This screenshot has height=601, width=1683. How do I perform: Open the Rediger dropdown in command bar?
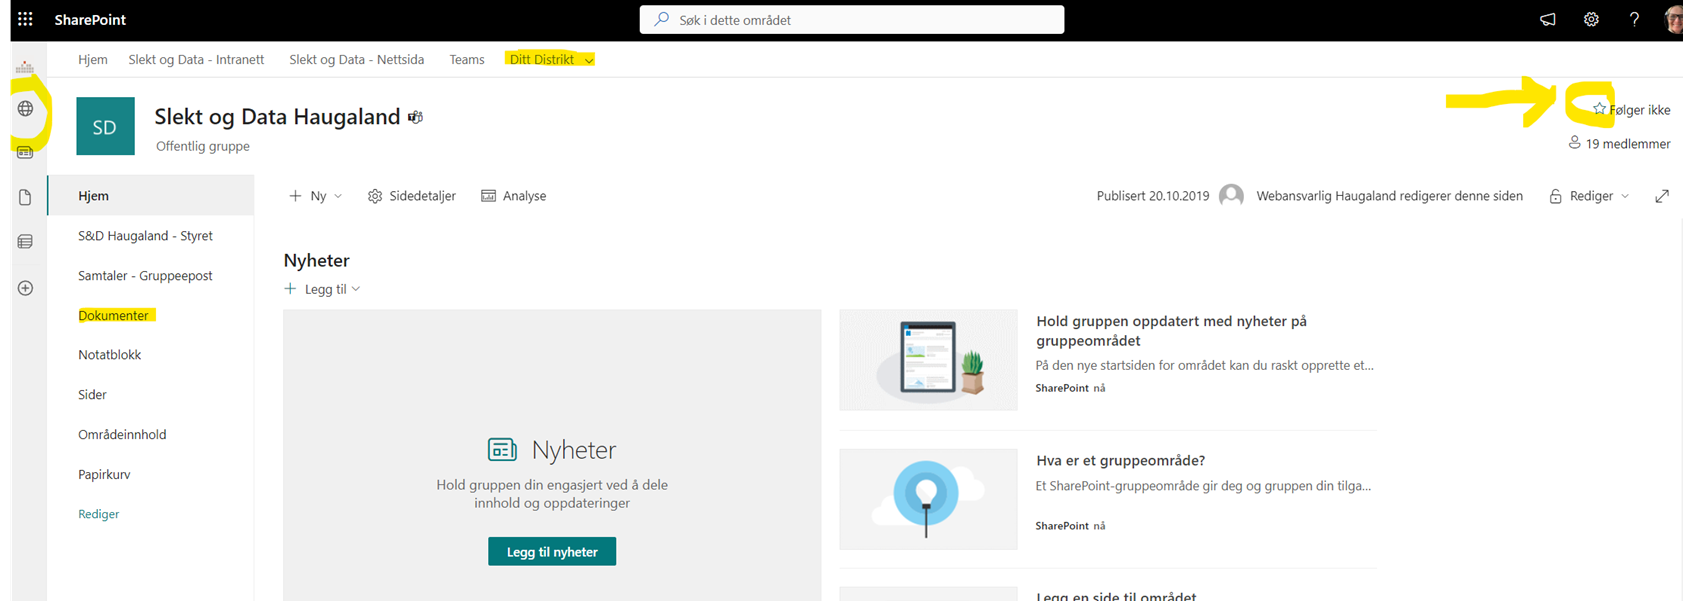coord(1590,196)
